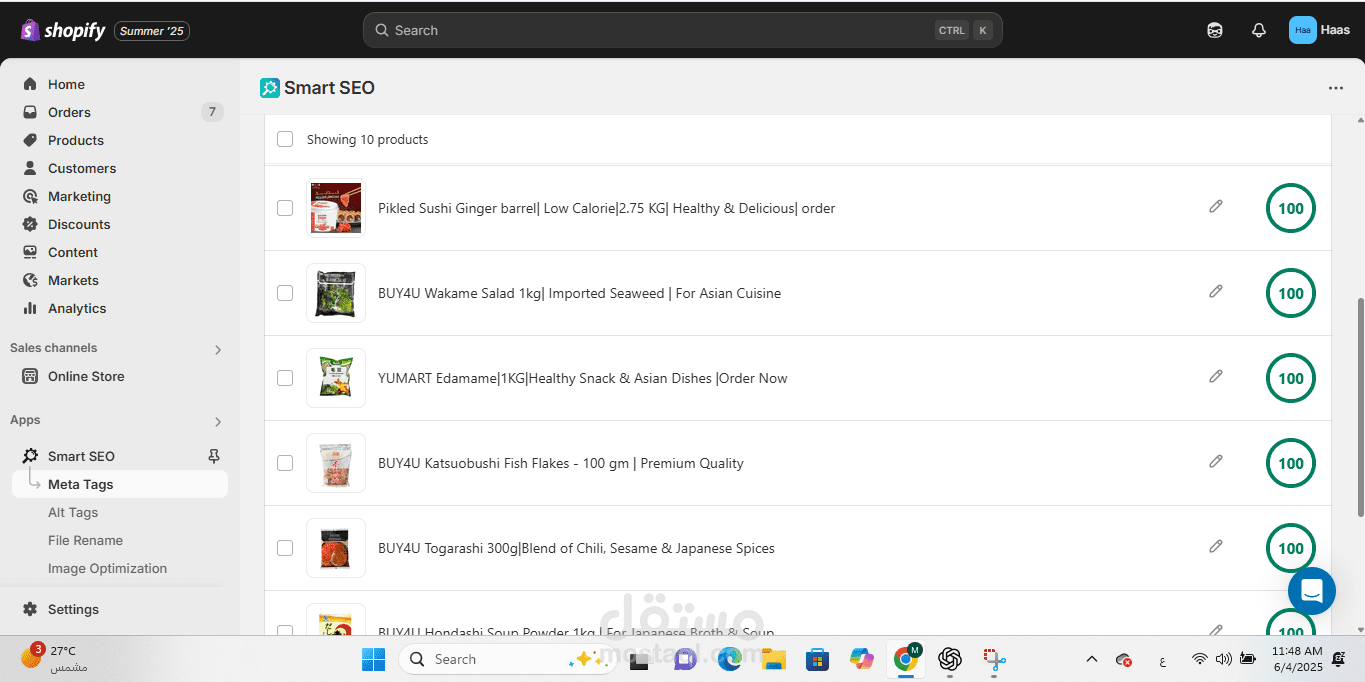Click the YUMART Edamame product thumbnail
This screenshot has width=1365, height=682.
click(x=336, y=378)
